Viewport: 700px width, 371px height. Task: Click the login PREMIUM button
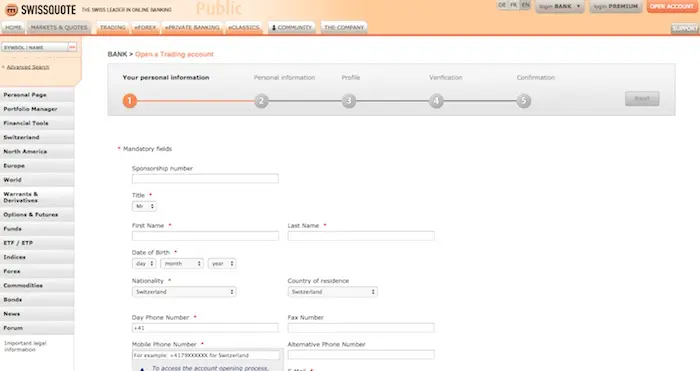(x=616, y=6)
